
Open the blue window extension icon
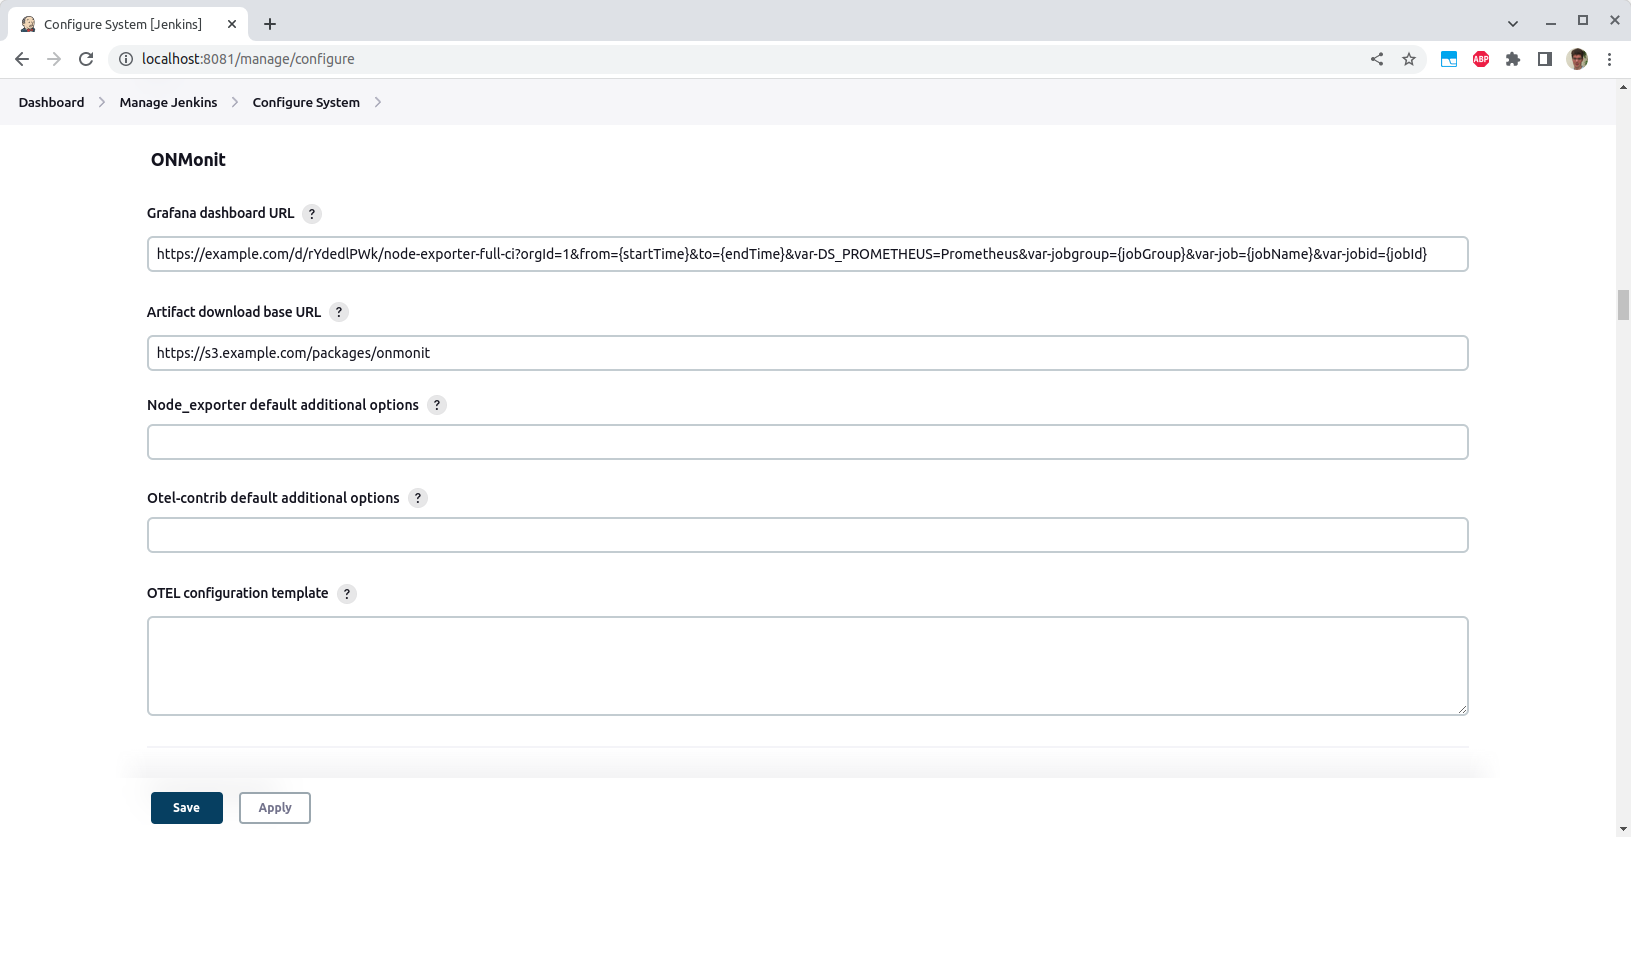click(x=1449, y=59)
